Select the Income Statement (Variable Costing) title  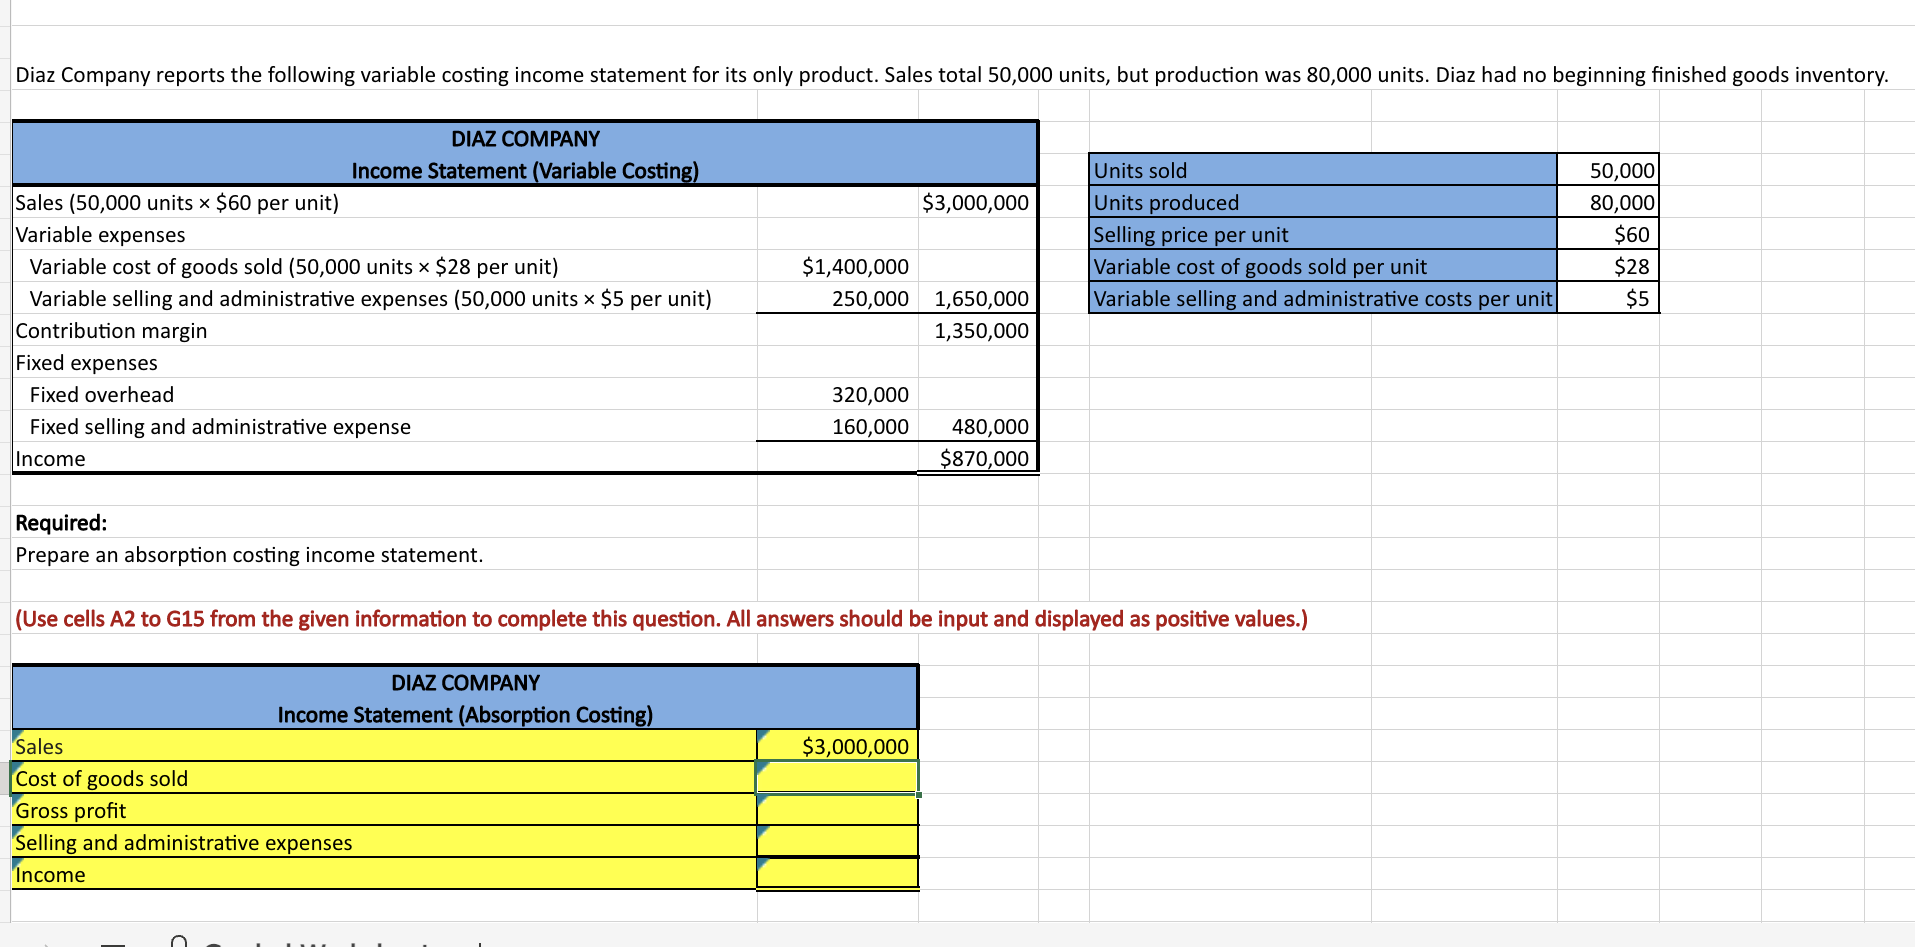(525, 171)
